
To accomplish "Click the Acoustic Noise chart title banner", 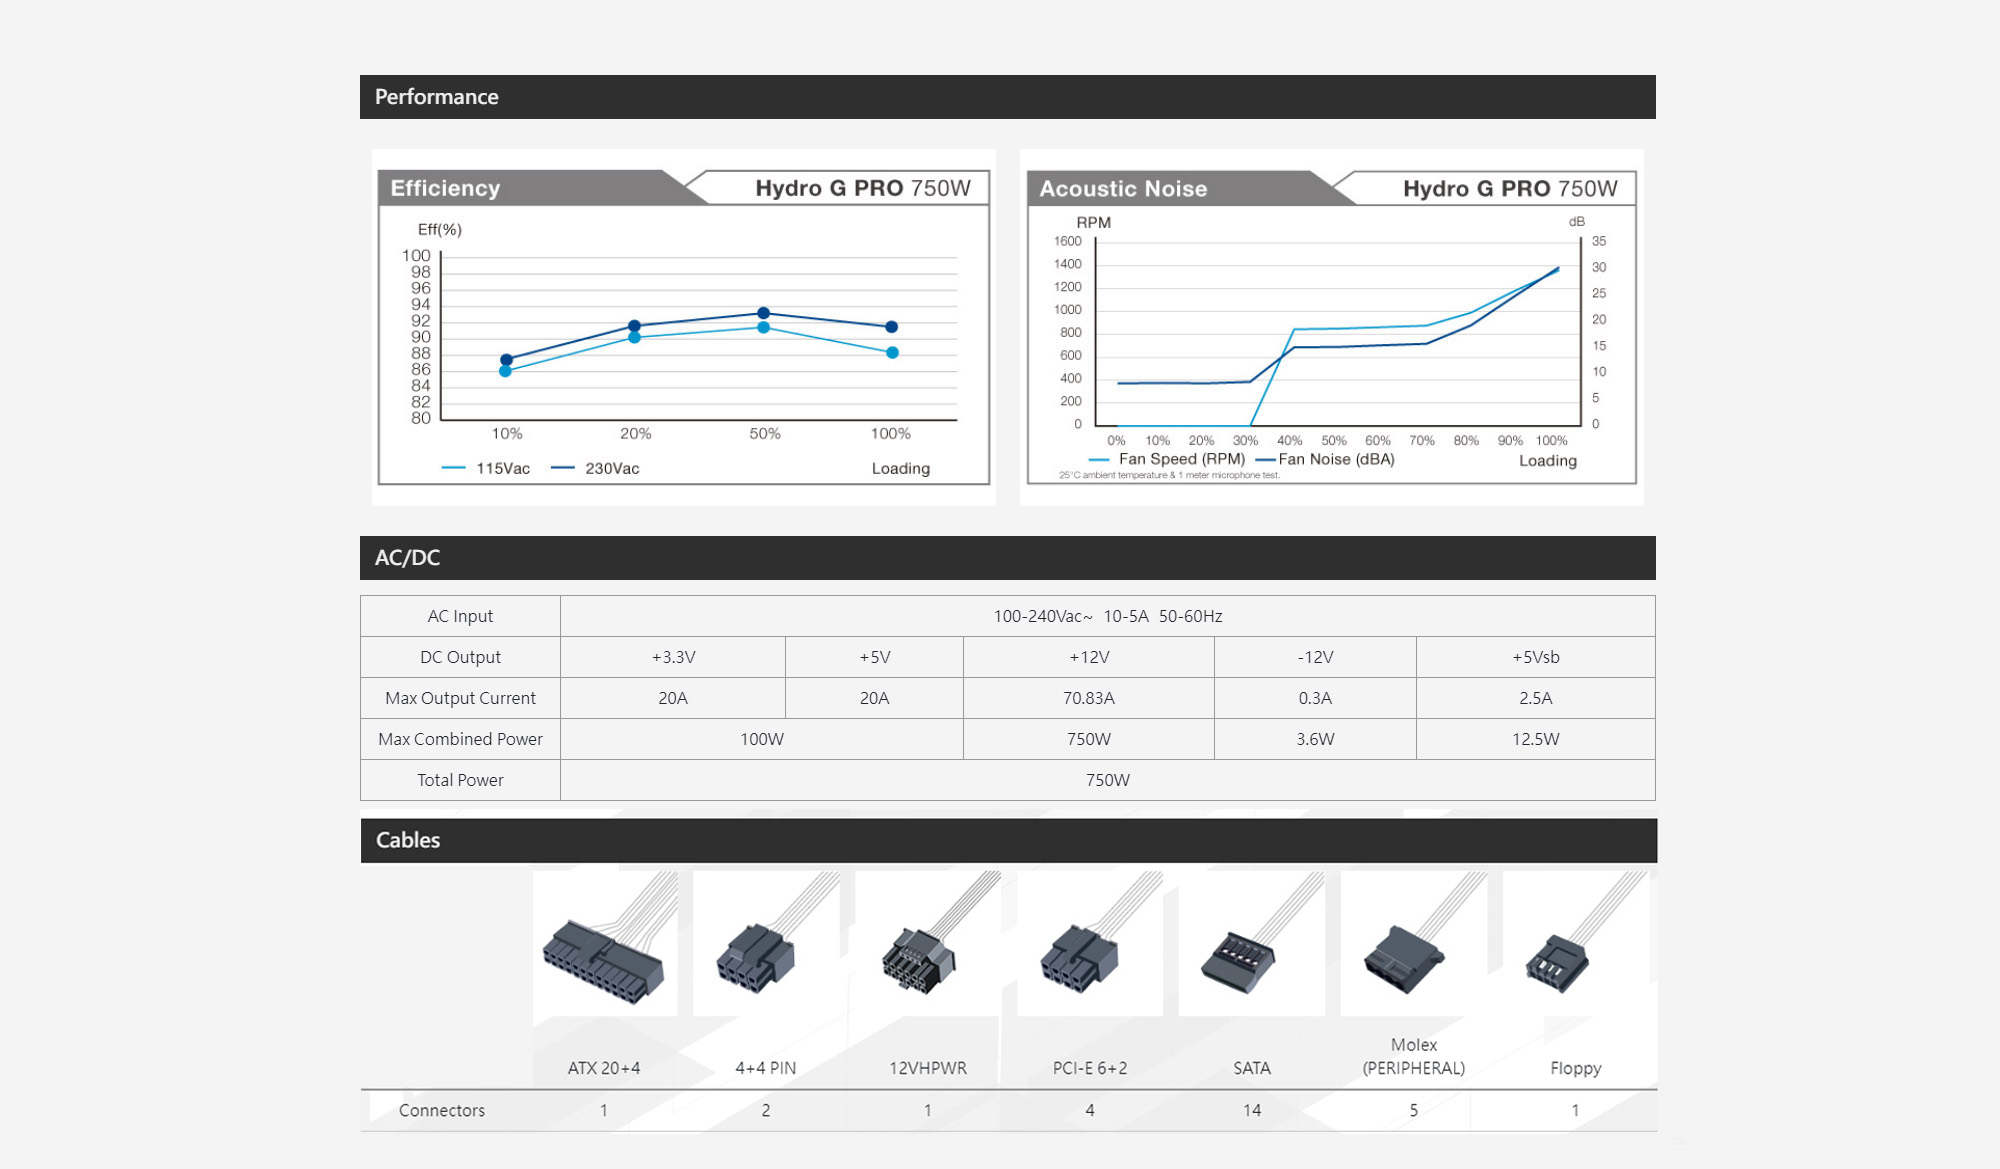I will (1332, 189).
